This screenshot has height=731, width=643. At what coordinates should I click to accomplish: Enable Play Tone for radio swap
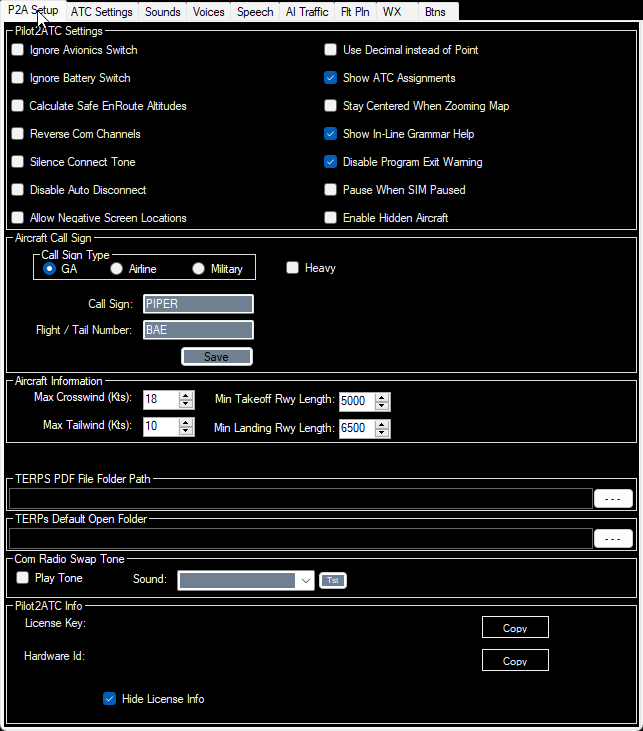[22, 578]
